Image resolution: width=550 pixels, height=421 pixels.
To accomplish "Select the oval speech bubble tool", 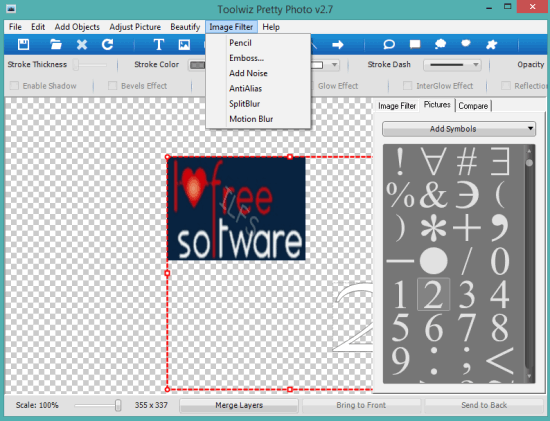I will tap(389, 45).
